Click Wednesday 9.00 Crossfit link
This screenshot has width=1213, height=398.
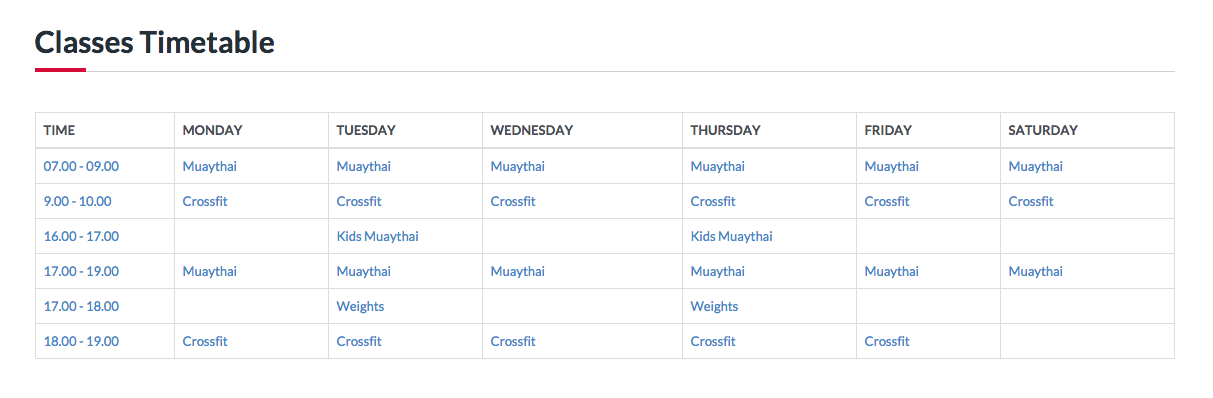click(x=513, y=201)
